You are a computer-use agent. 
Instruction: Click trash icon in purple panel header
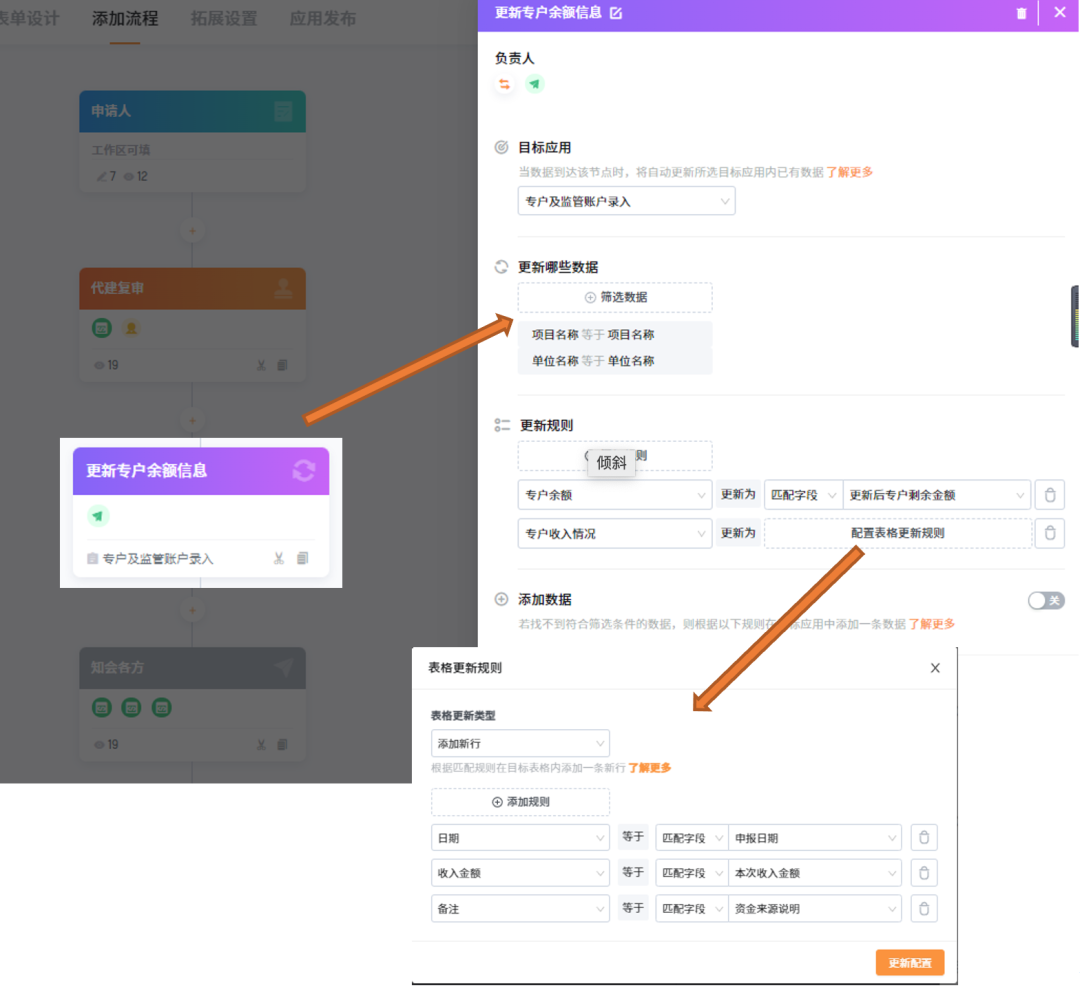[1021, 13]
